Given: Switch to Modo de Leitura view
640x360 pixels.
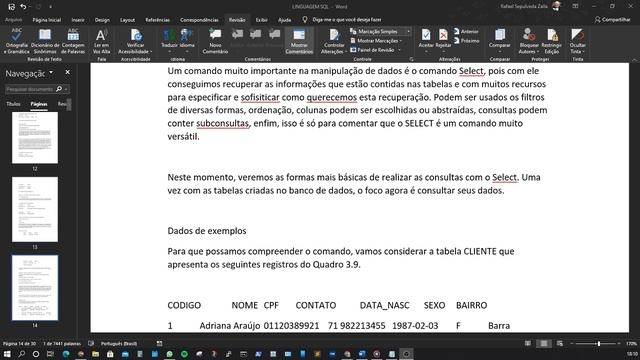Looking at the screenshot, I should pyautogui.click(x=528, y=344).
